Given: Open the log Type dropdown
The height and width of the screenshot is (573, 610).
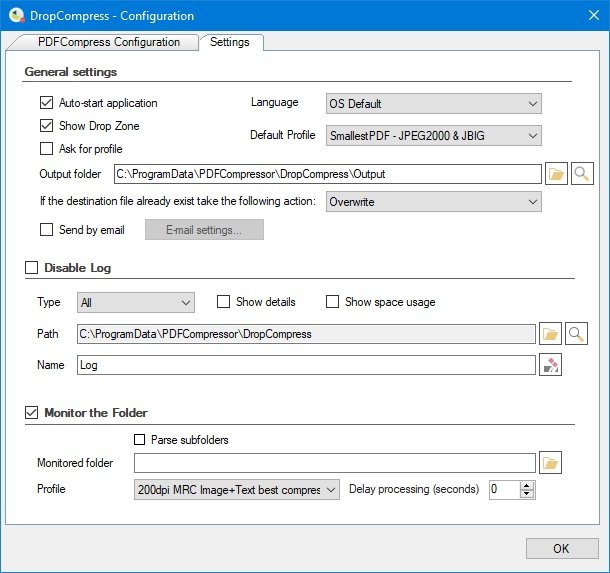Looking at the screenshot, I should pyautogui.click(x=135, y=302).
